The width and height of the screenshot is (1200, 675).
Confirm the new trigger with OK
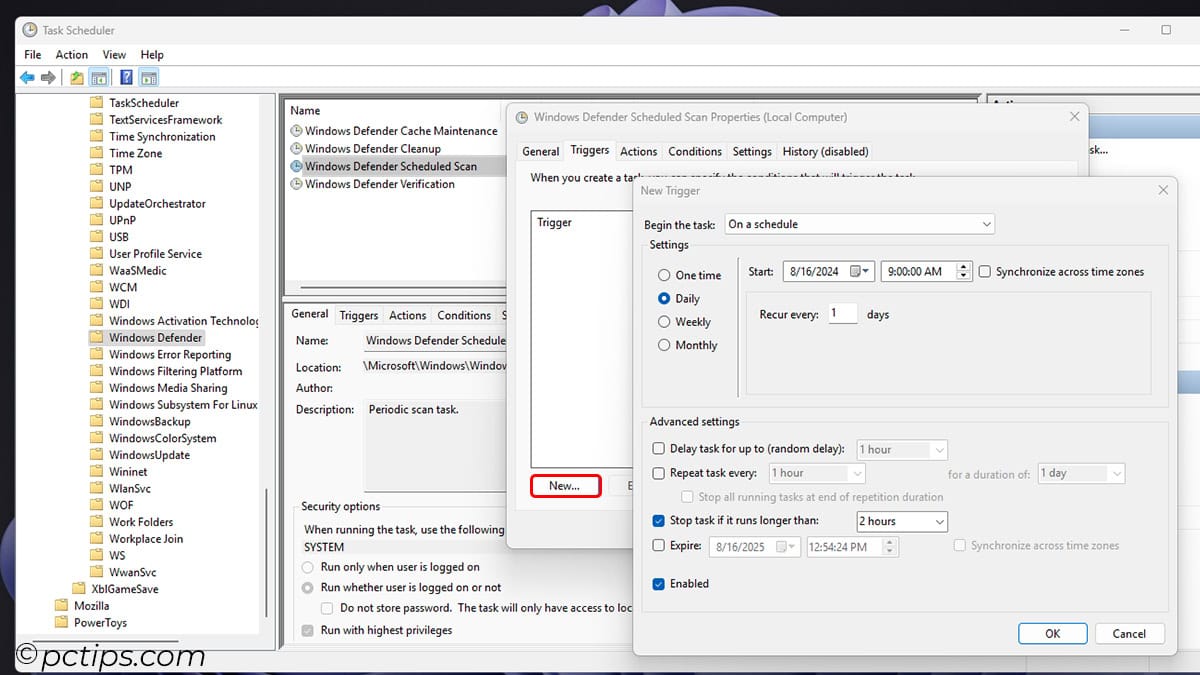(x=1052, y=633)
